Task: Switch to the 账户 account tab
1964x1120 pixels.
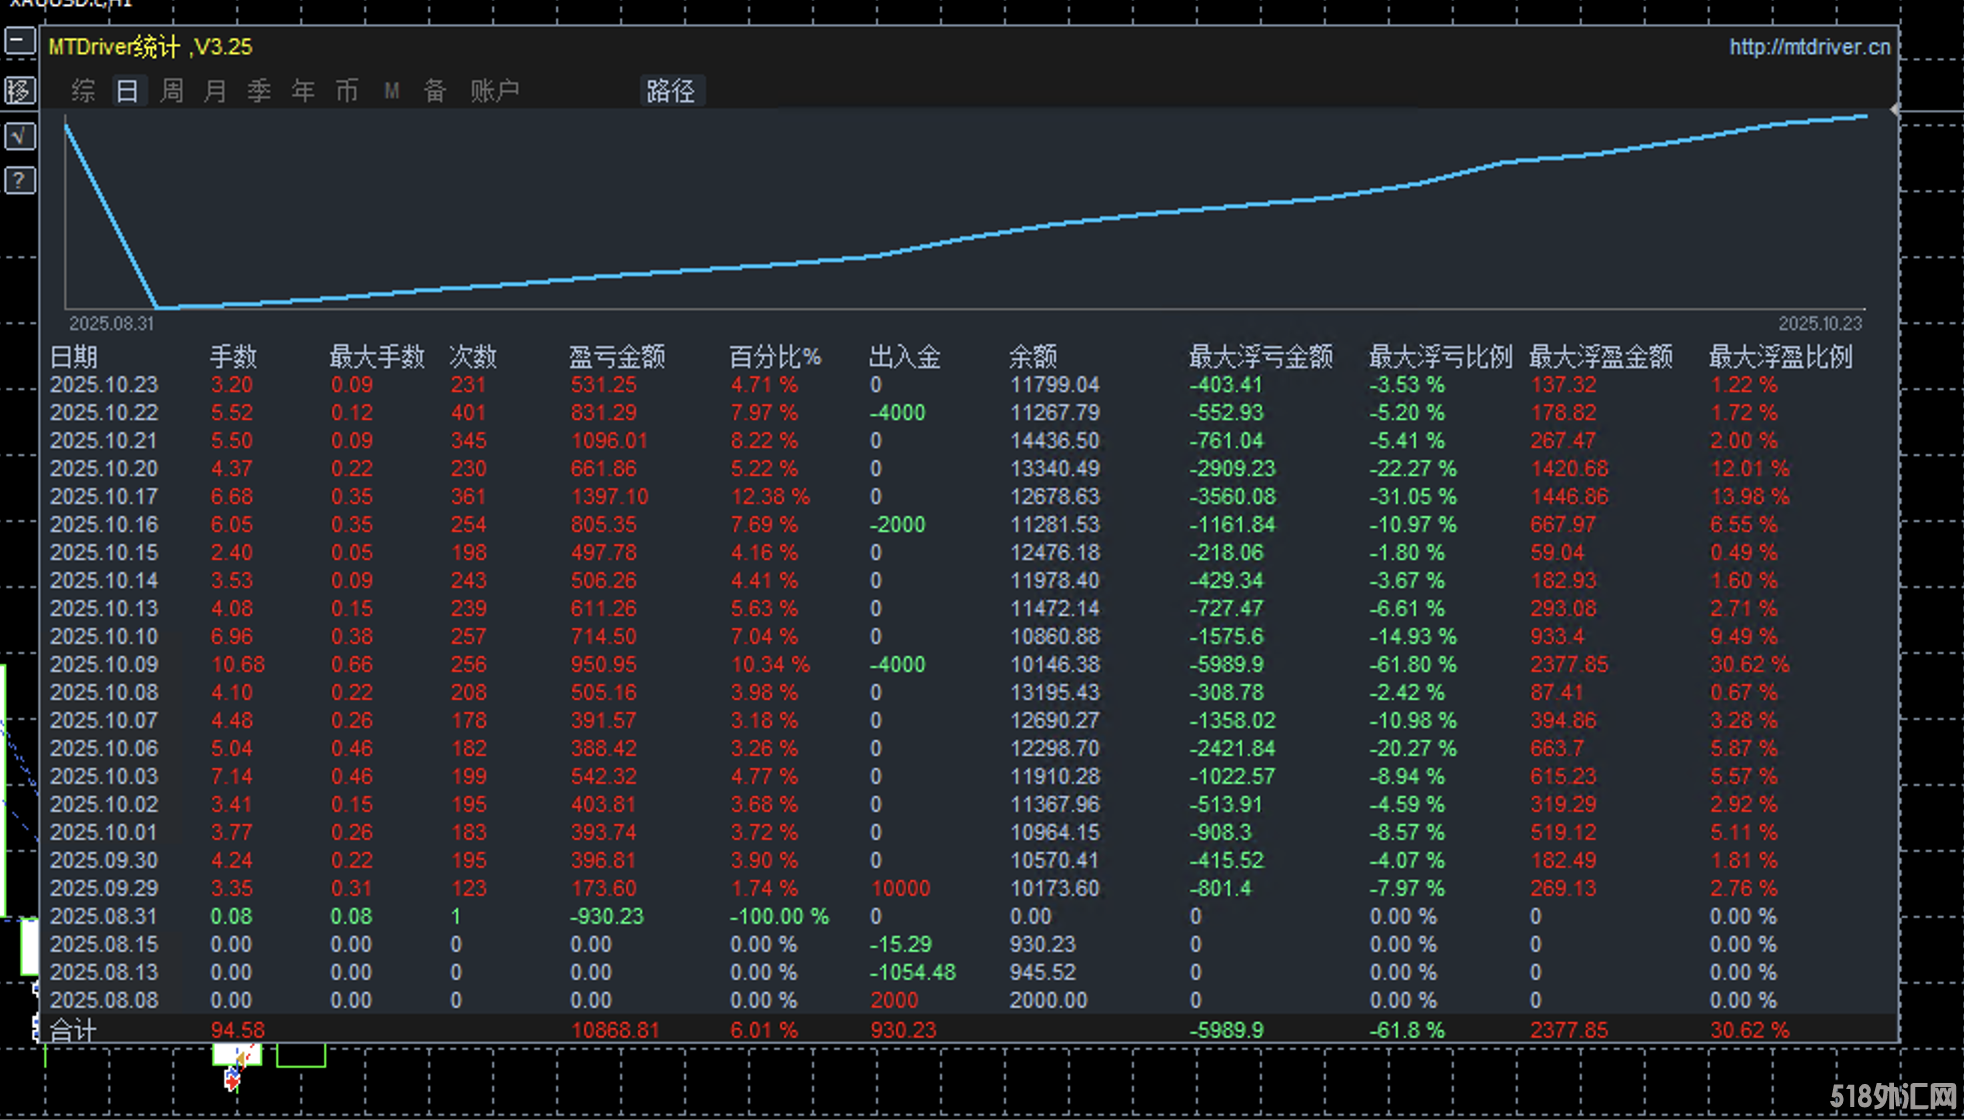Action: [495, 91]
